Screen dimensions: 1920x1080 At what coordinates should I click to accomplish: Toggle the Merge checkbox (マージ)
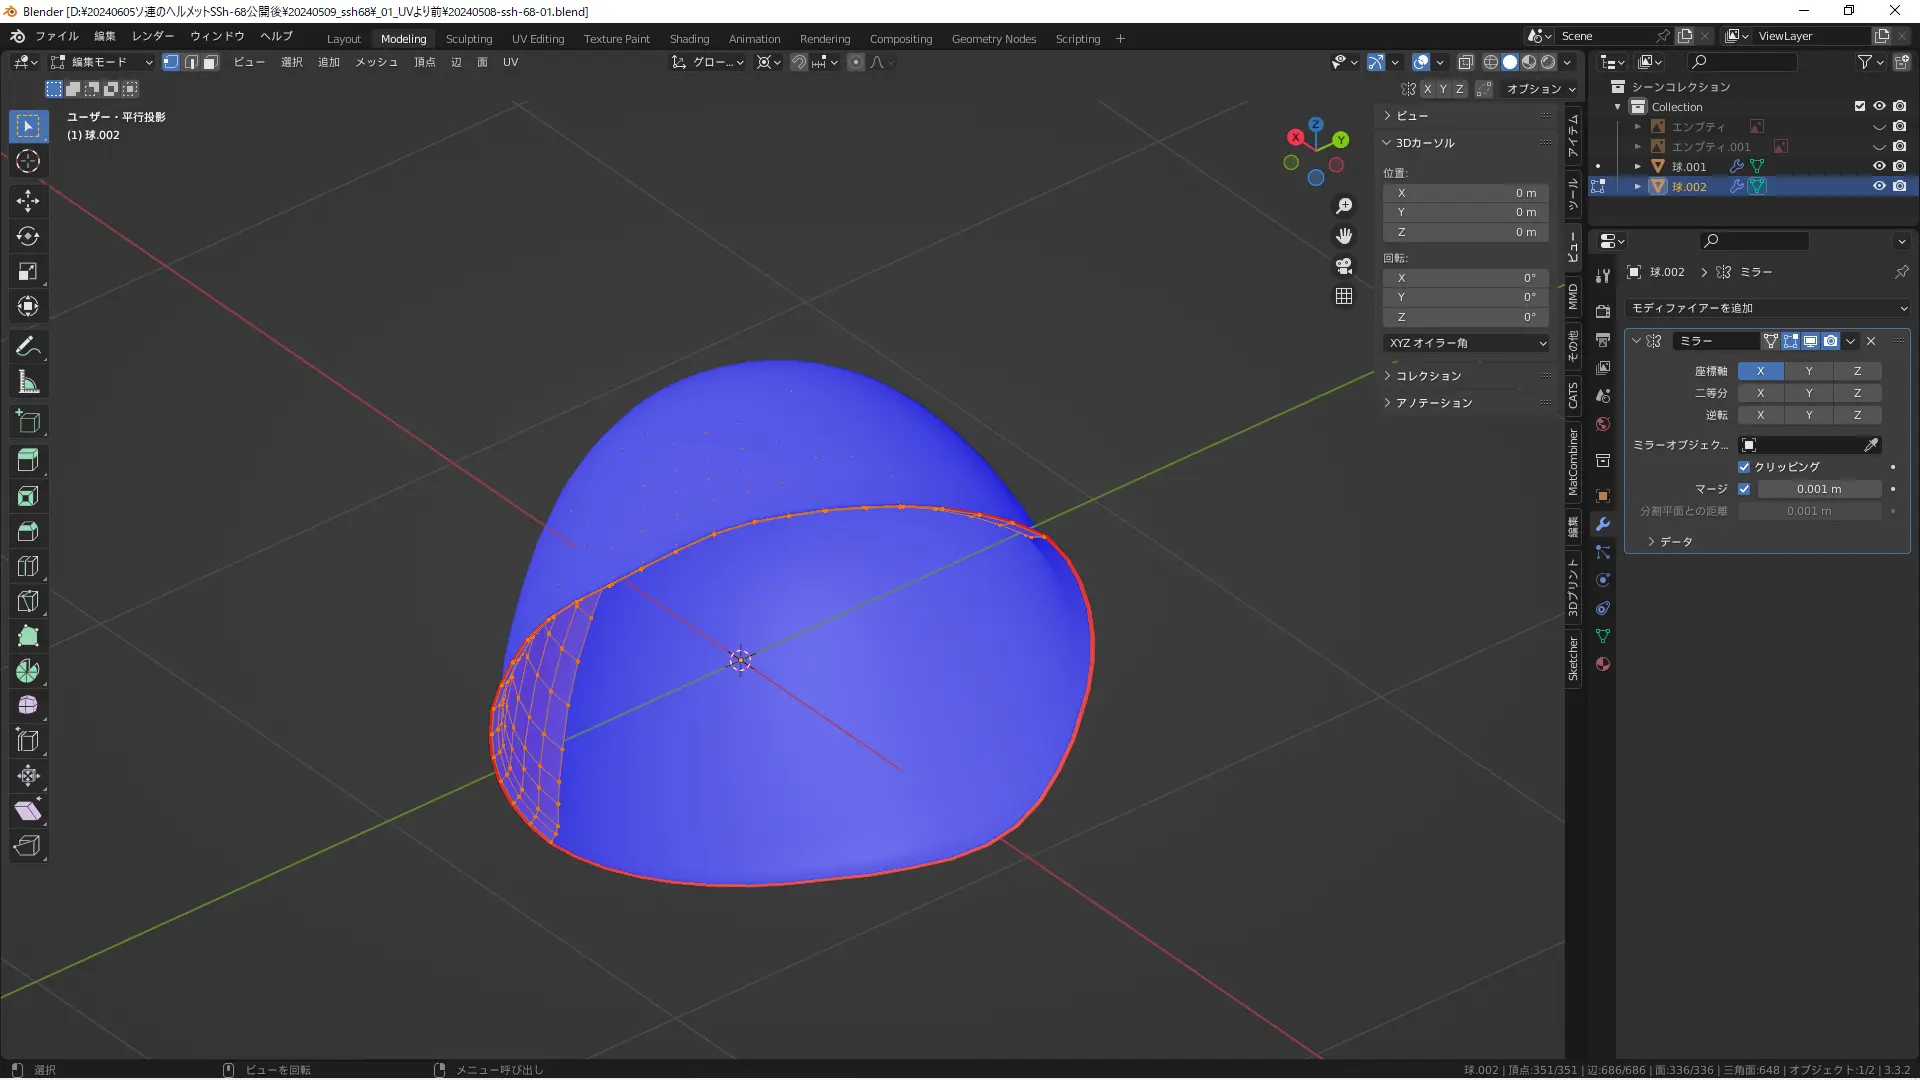pyautogui.click(x=1744, y=489)
